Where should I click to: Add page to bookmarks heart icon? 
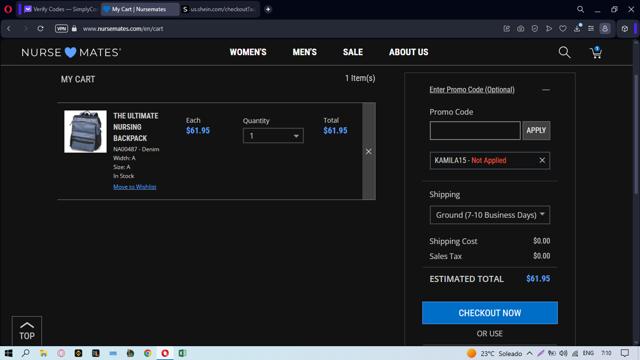click(x=562, y=29)
